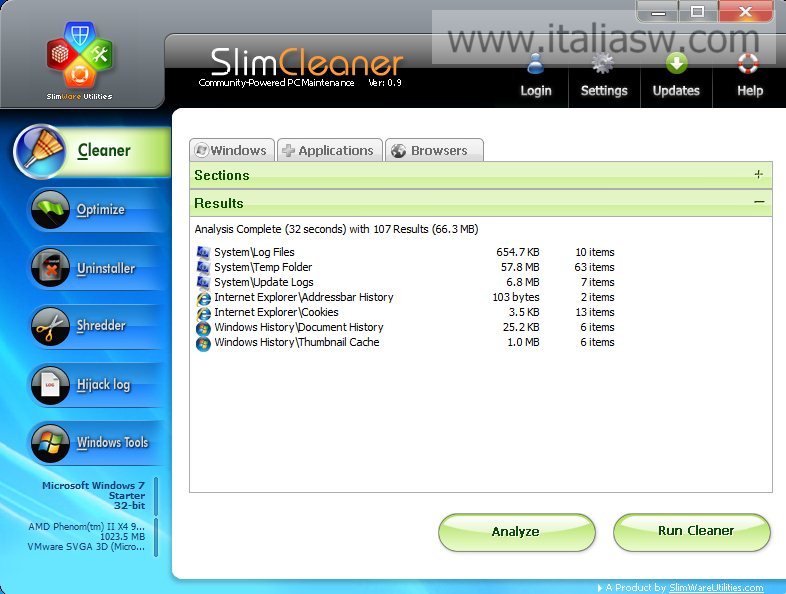
Task: Click the Results header title
Action: 219,203
